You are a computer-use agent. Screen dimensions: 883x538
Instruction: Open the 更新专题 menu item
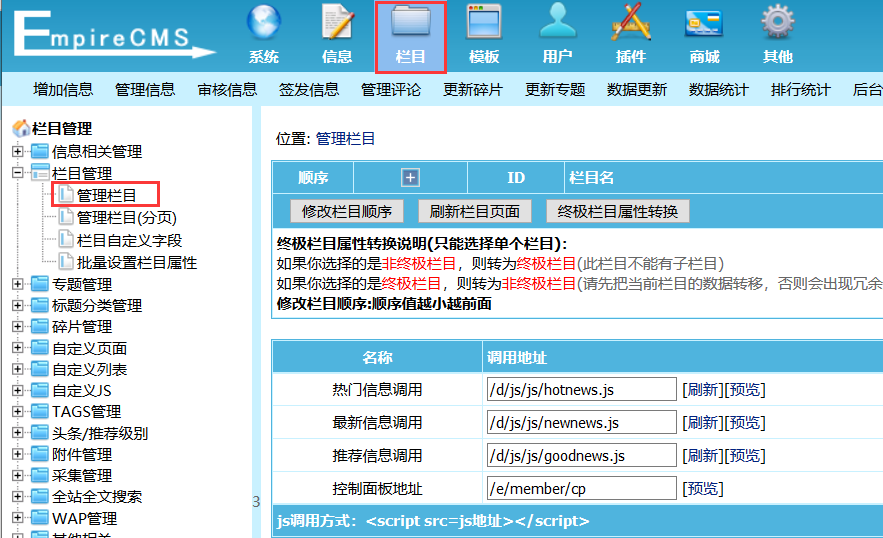click(555, 90)
